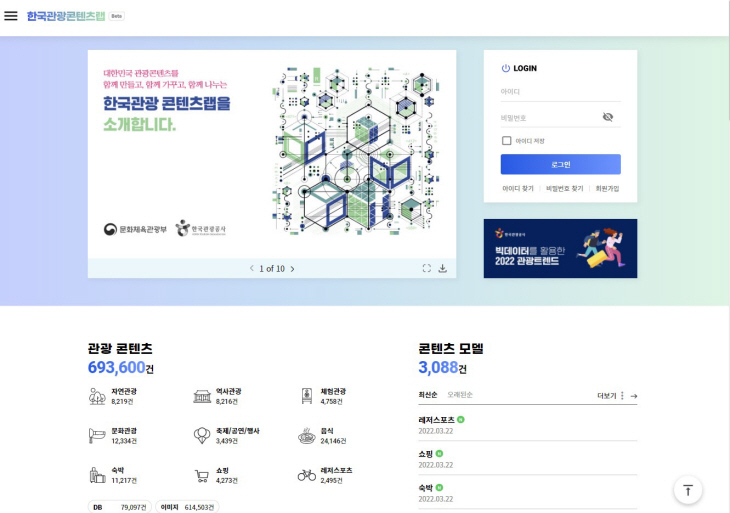Viewport: 730px width, 513px height.
Task: Select the 레저스포츠 bicycle icon
Action: pyautogui.click(x=307, y=475)
